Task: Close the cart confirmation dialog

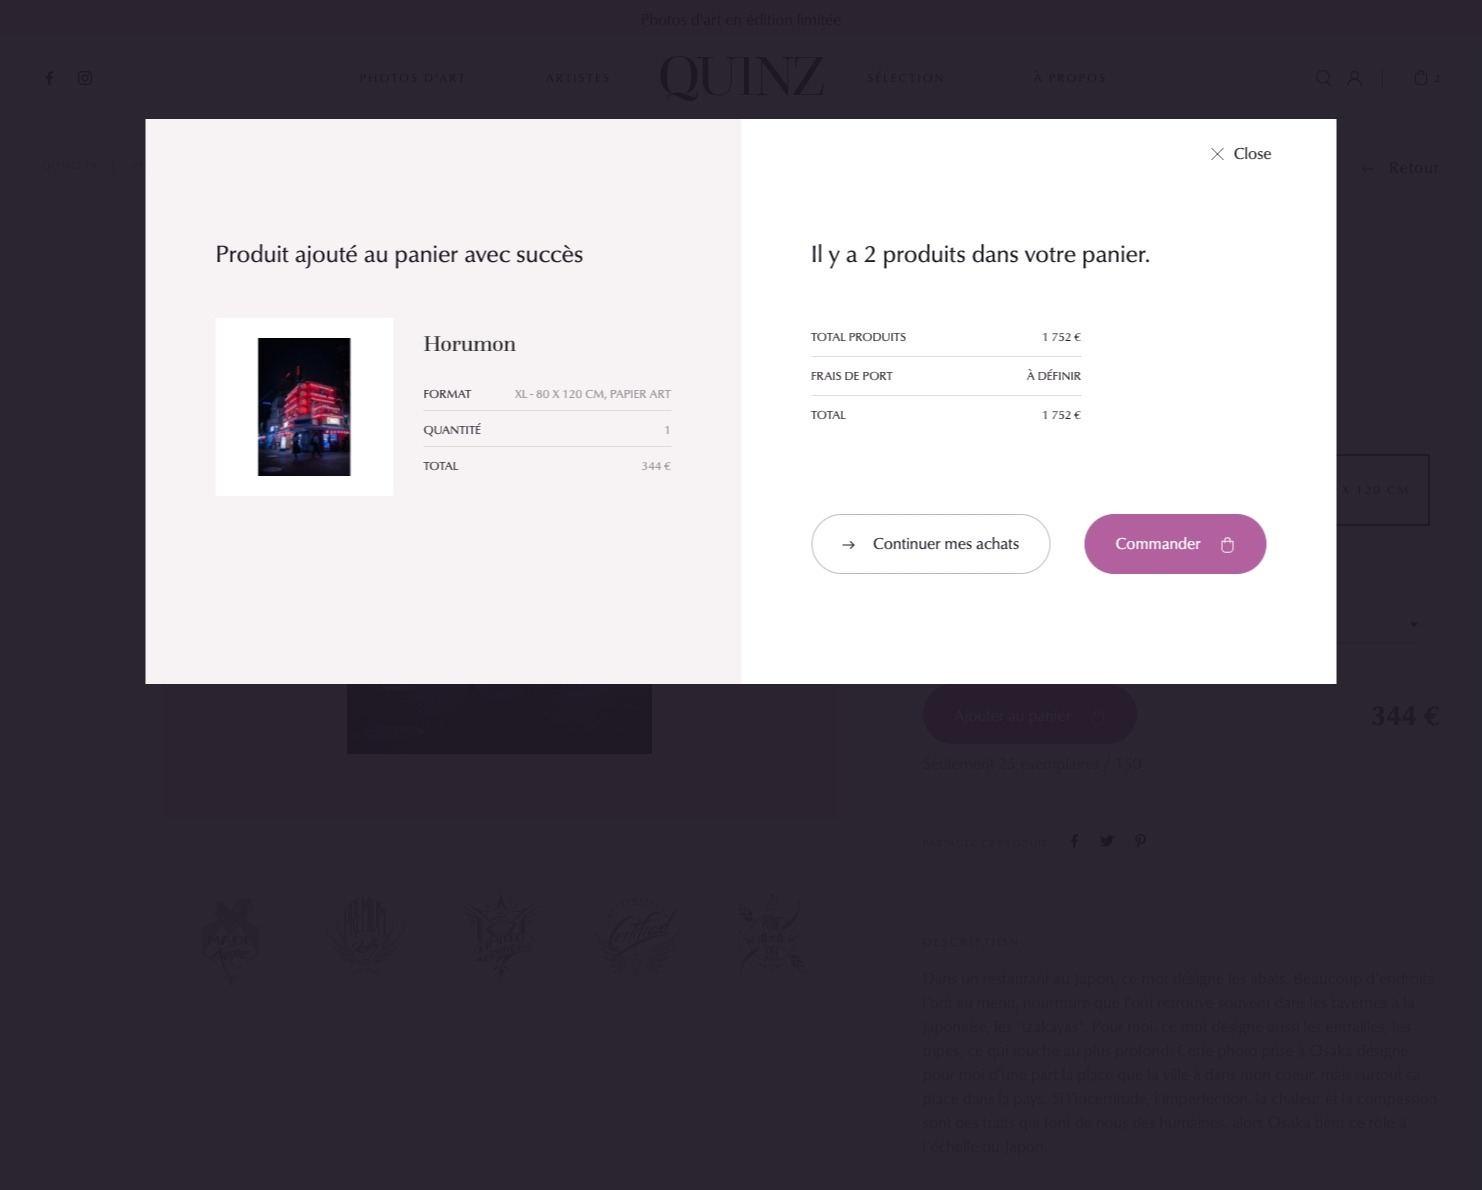Action: (x=1240, y=154)
